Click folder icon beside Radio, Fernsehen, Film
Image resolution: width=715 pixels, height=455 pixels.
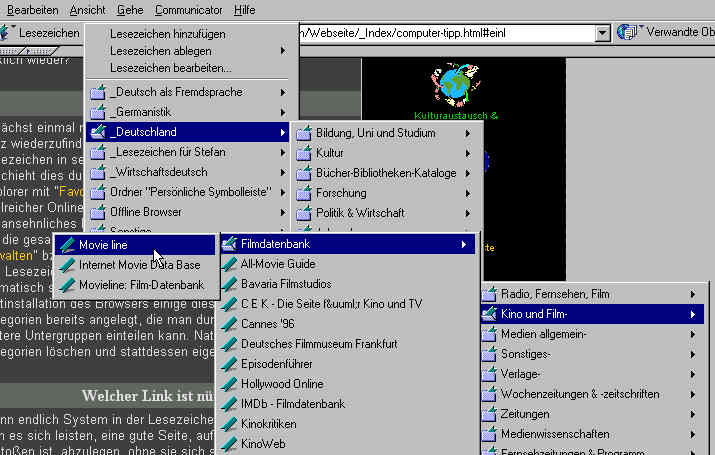(489, 294)
